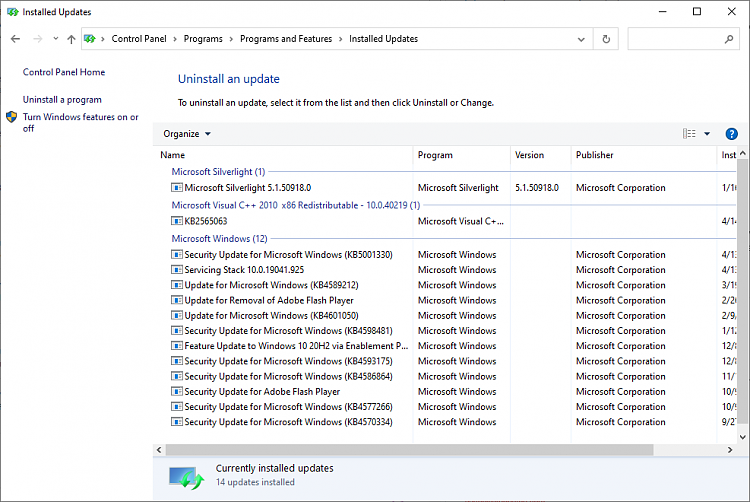Select Security Update KB4570334
This screenshot has width=750, height=502.
pos(452,422)
